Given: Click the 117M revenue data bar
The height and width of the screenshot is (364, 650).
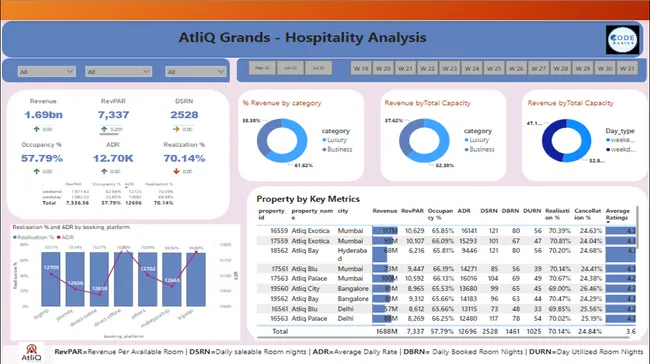Looking at the screenshot, I should tap(385, 231).
